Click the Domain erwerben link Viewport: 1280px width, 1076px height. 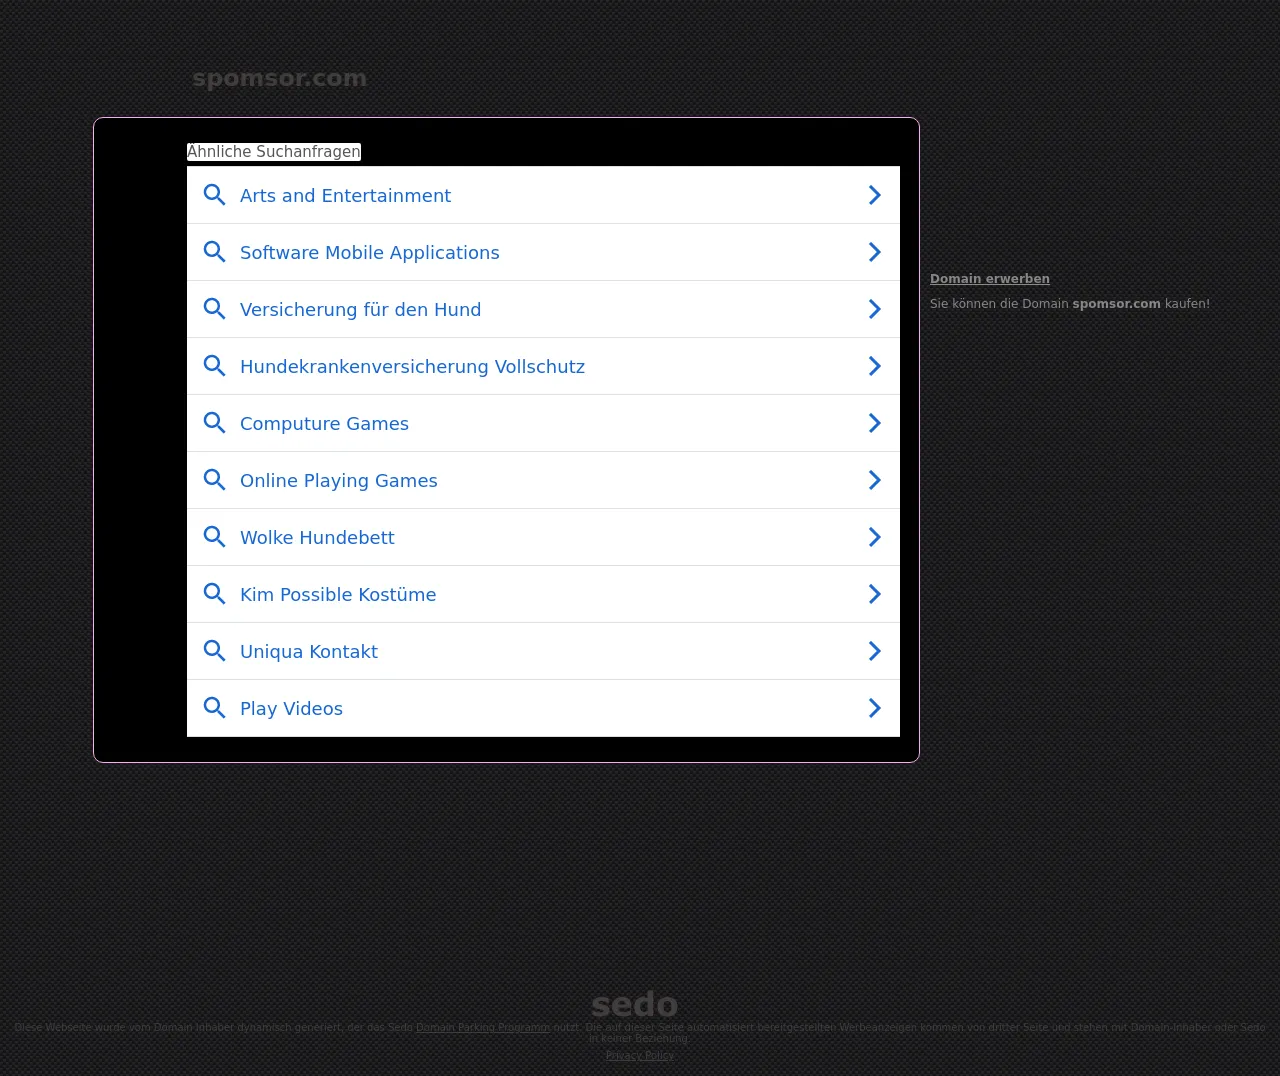point(990,279)
